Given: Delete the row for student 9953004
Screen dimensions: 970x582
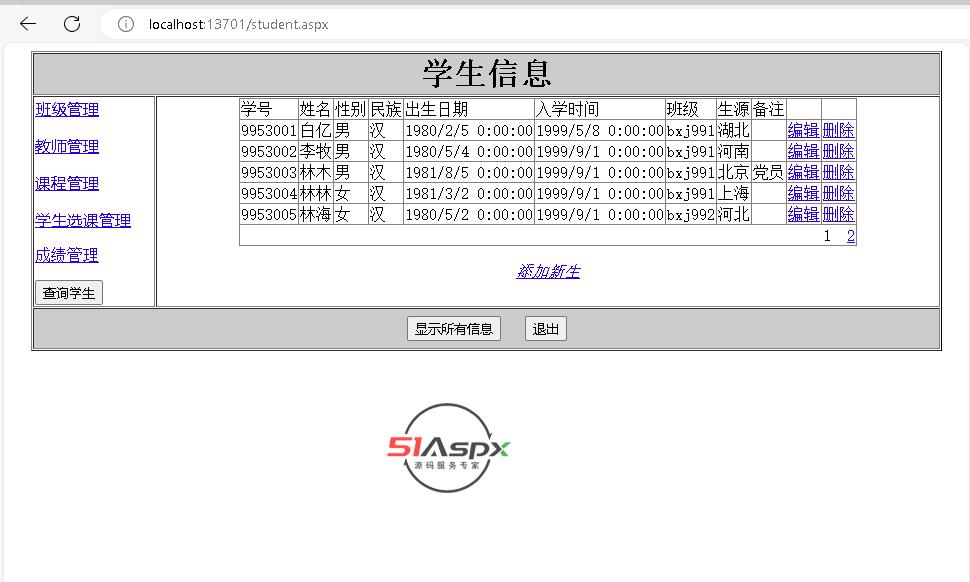Looking at the screenshot, I should click(x=838, y=193).
